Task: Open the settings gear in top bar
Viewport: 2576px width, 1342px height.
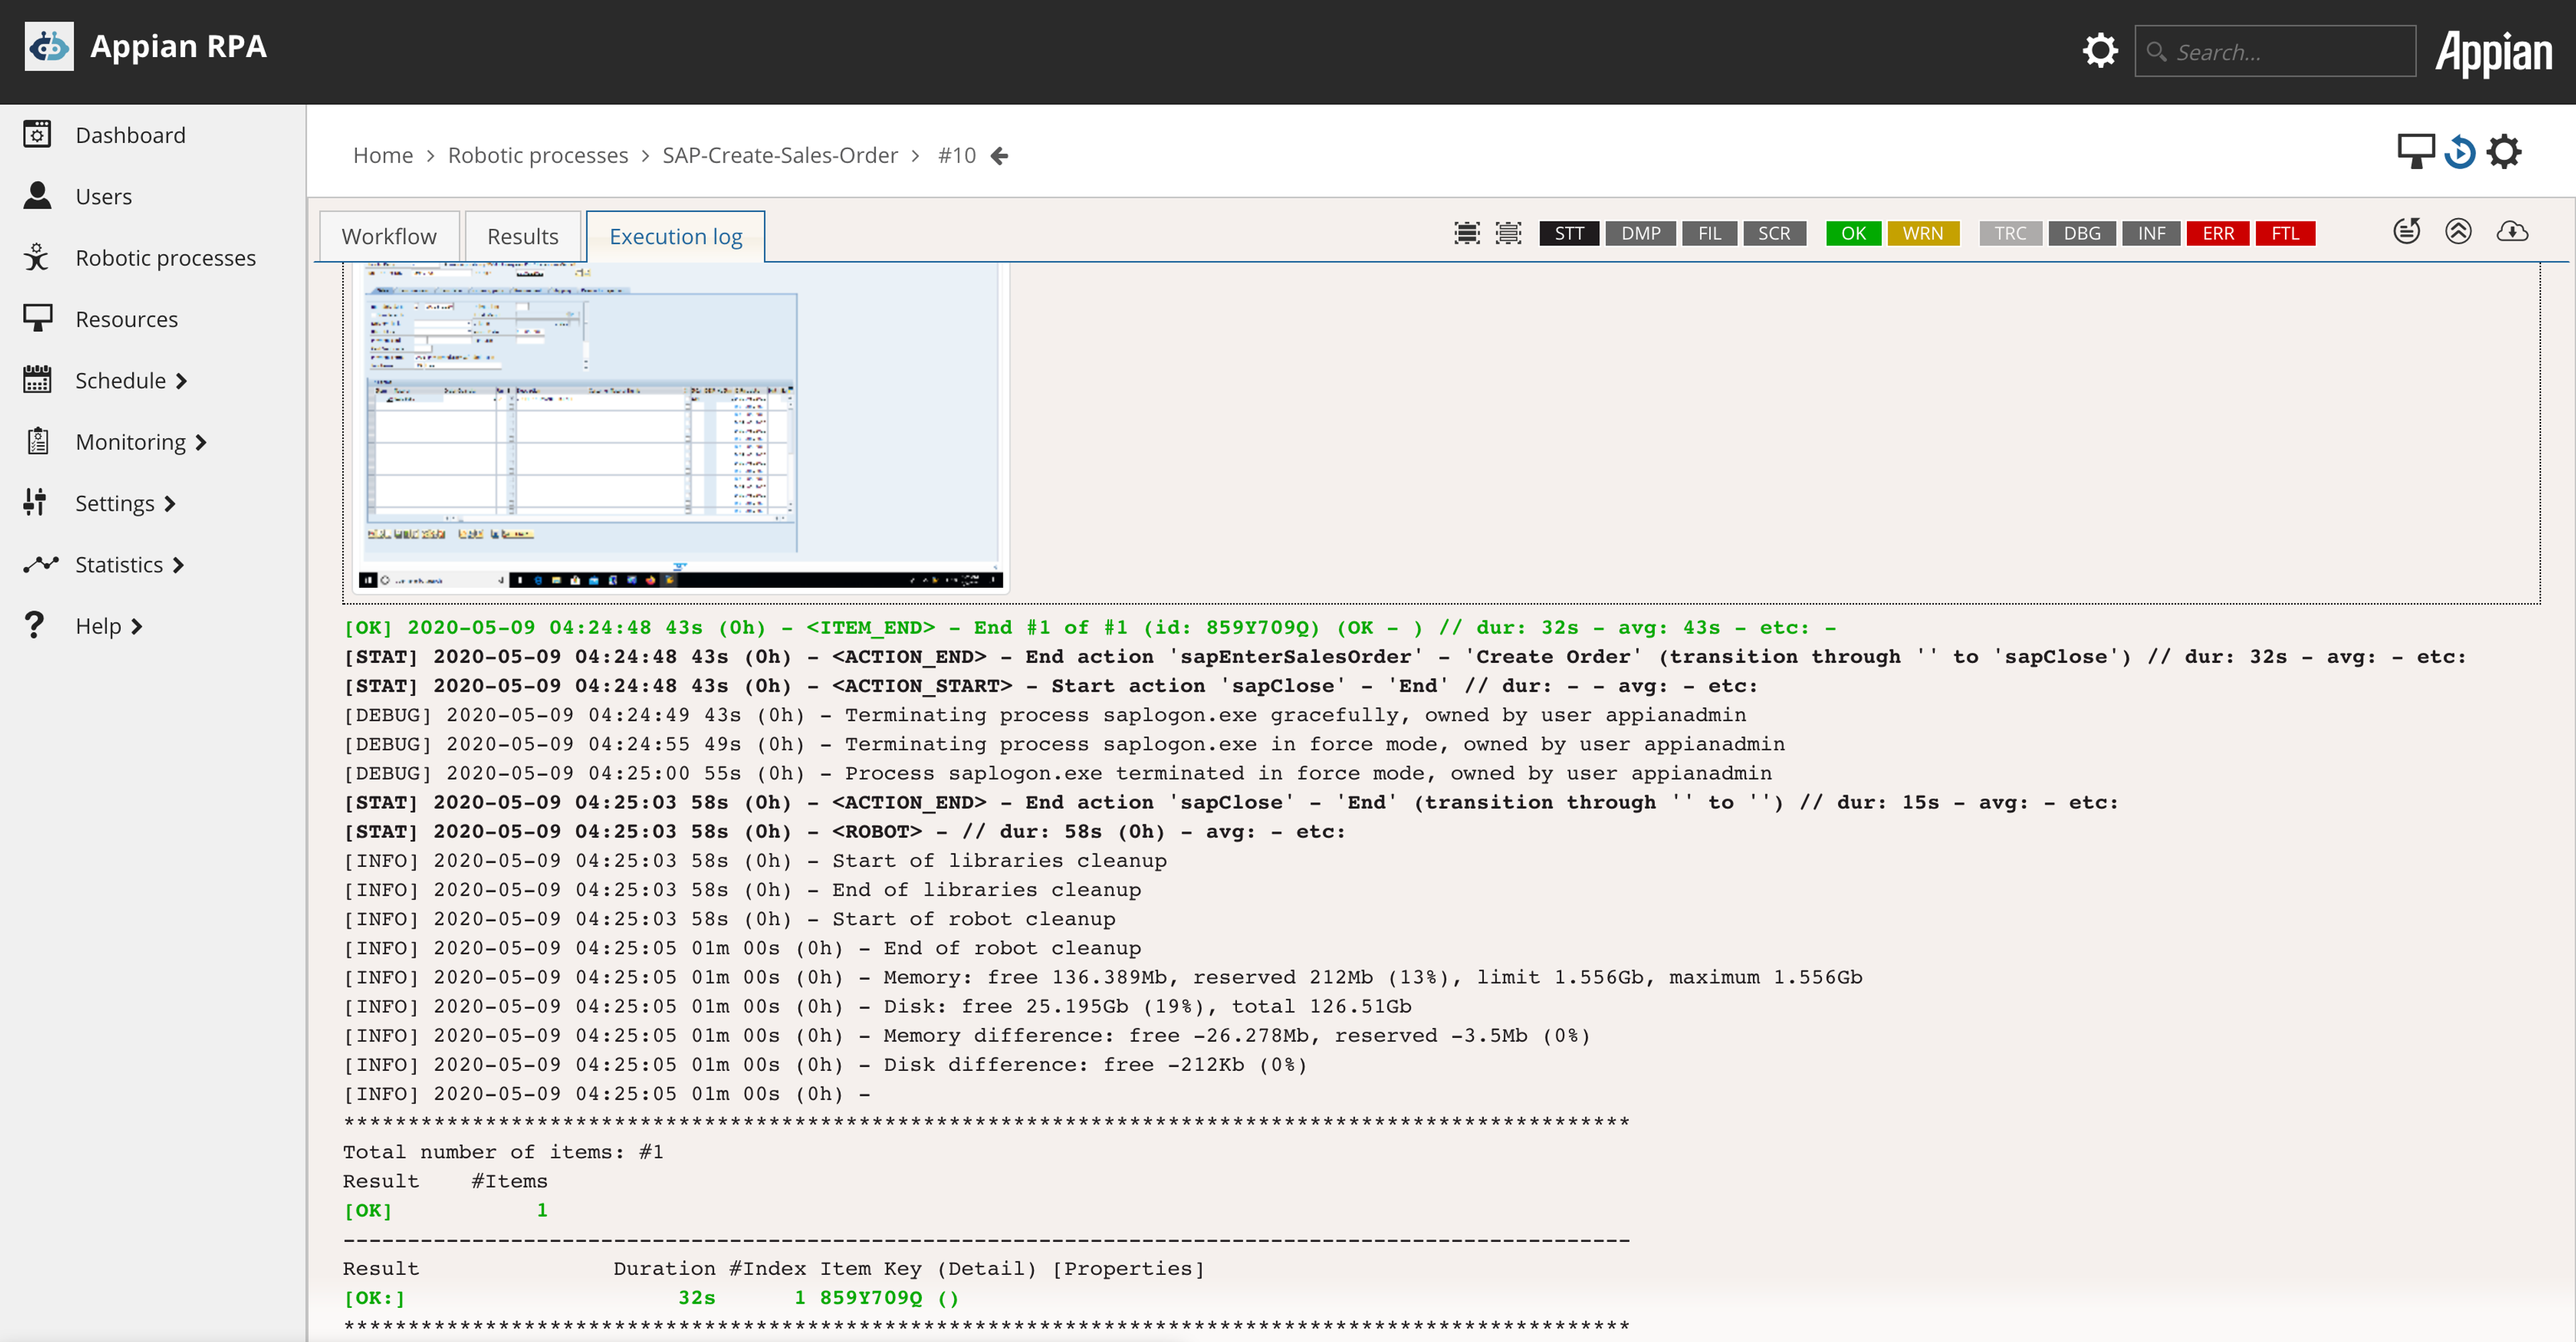Action: pos(2100,50)
